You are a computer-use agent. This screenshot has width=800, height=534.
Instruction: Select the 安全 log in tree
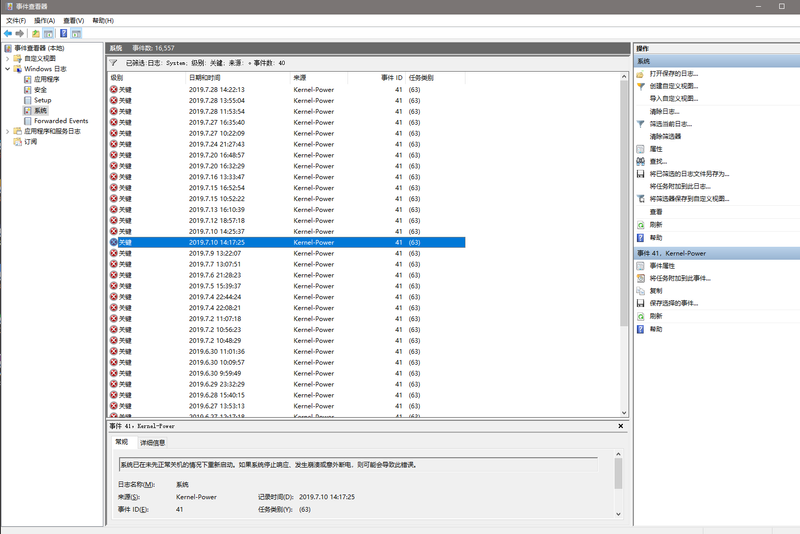coord(40,90)
